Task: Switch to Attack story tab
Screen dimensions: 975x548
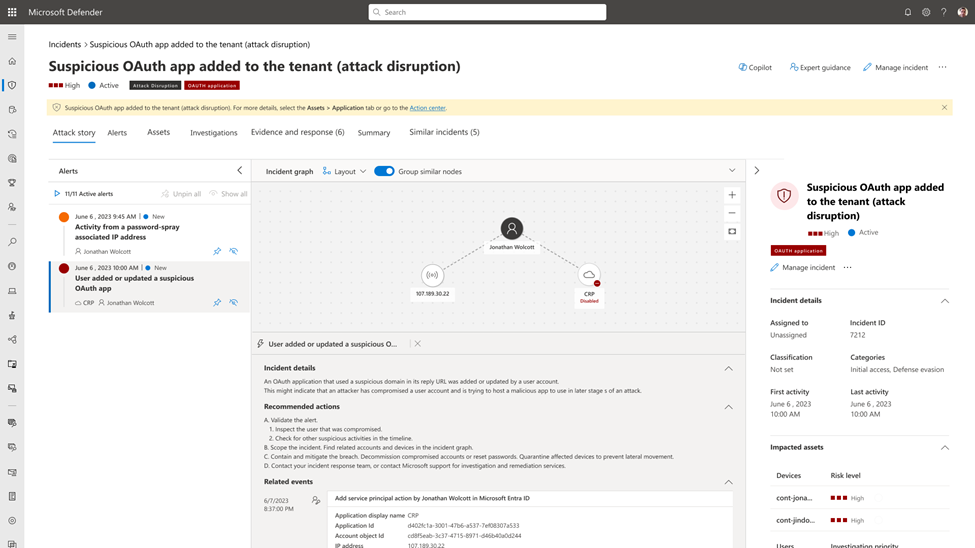Action: (x=74, y=132)
